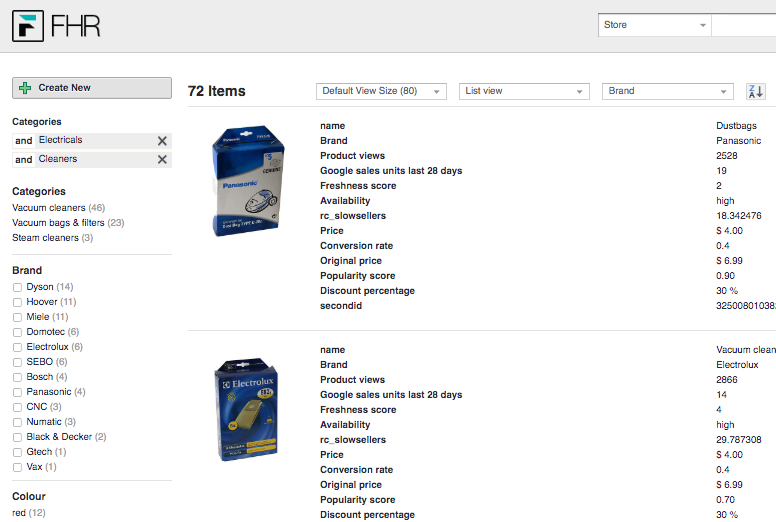Screen dimensions: 776x522
Task: Remove the Cleaners category filter
Action: point(162,159)
